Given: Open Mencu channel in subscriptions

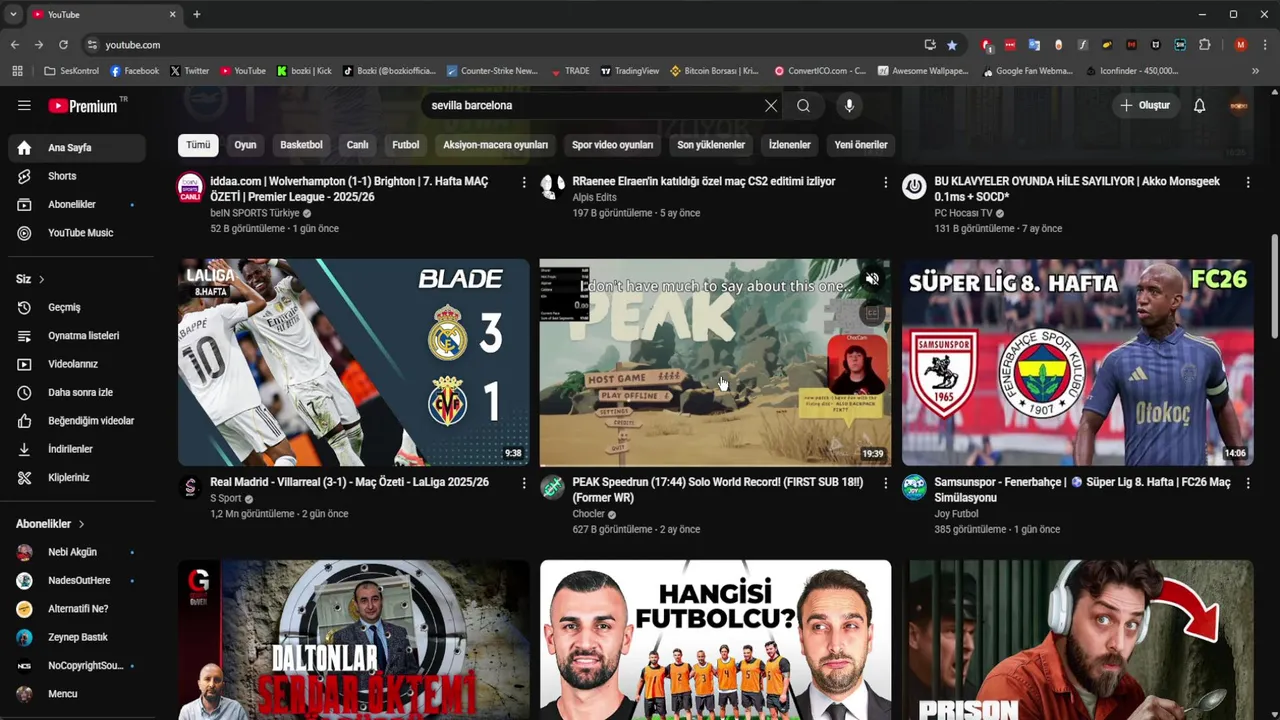Looking at the screenshot, I should point(77,694).
